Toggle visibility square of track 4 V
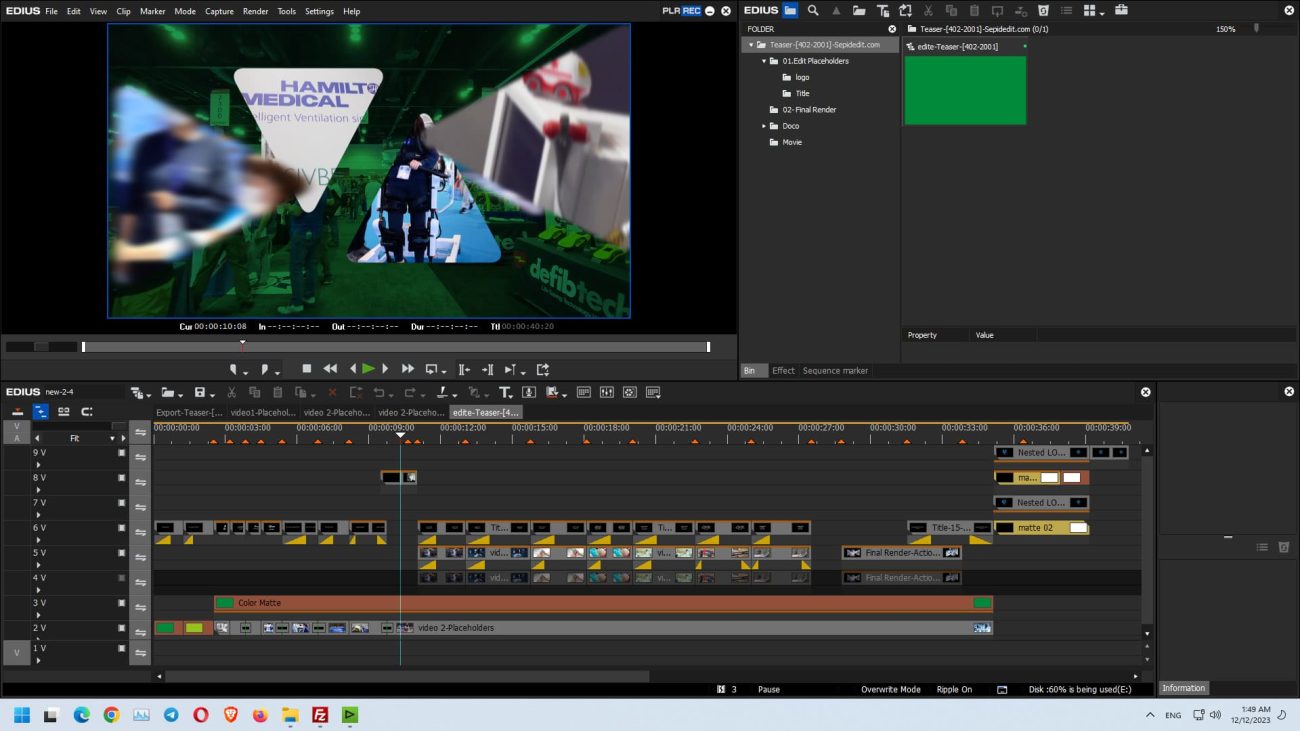The image size is (1300, 731). [122, 577]
